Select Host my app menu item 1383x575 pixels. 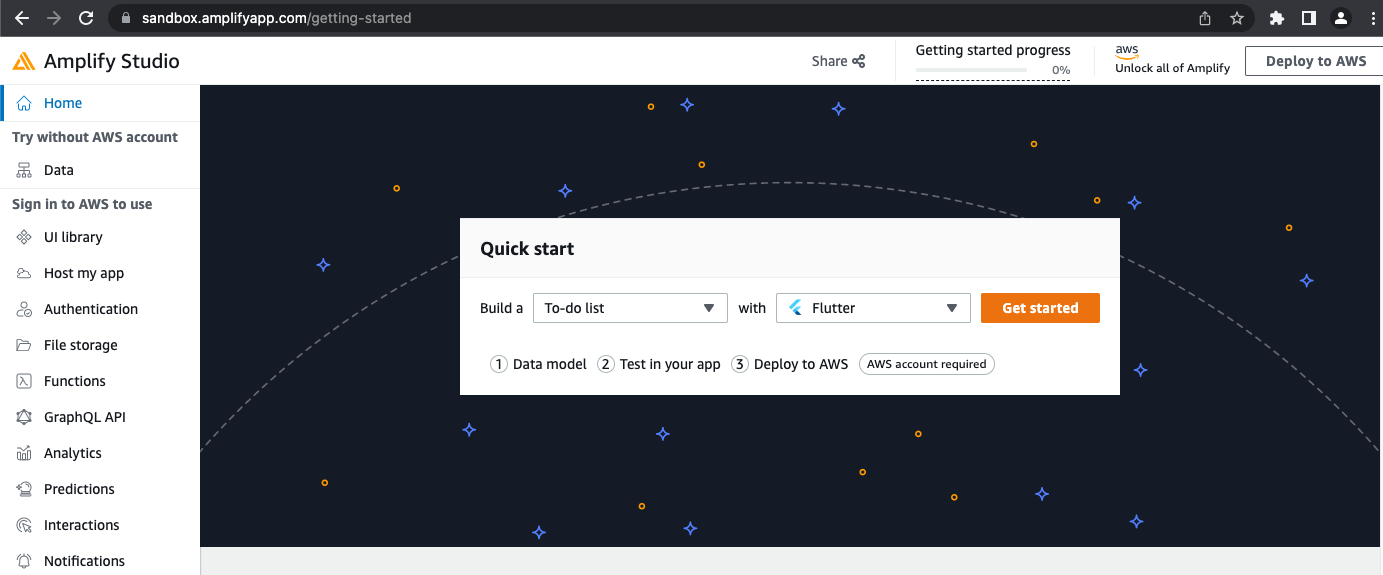pos(100,273)
